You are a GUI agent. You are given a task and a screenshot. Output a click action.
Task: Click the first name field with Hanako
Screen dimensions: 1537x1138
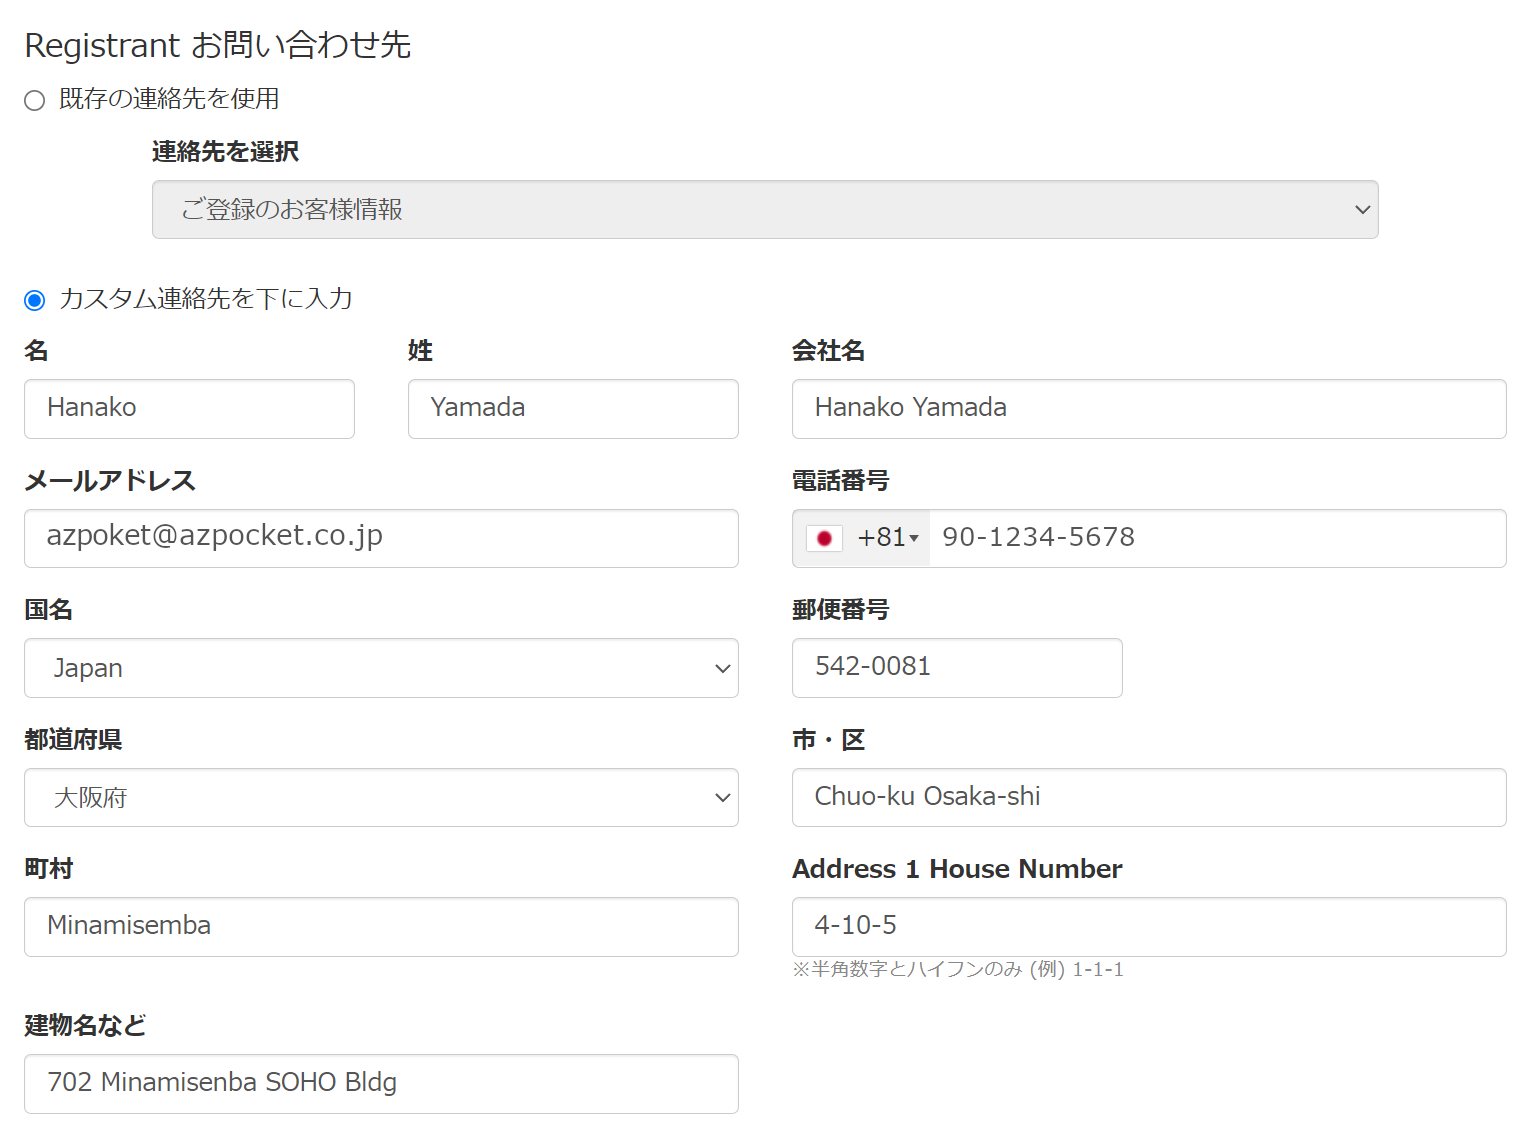[189, 409]
